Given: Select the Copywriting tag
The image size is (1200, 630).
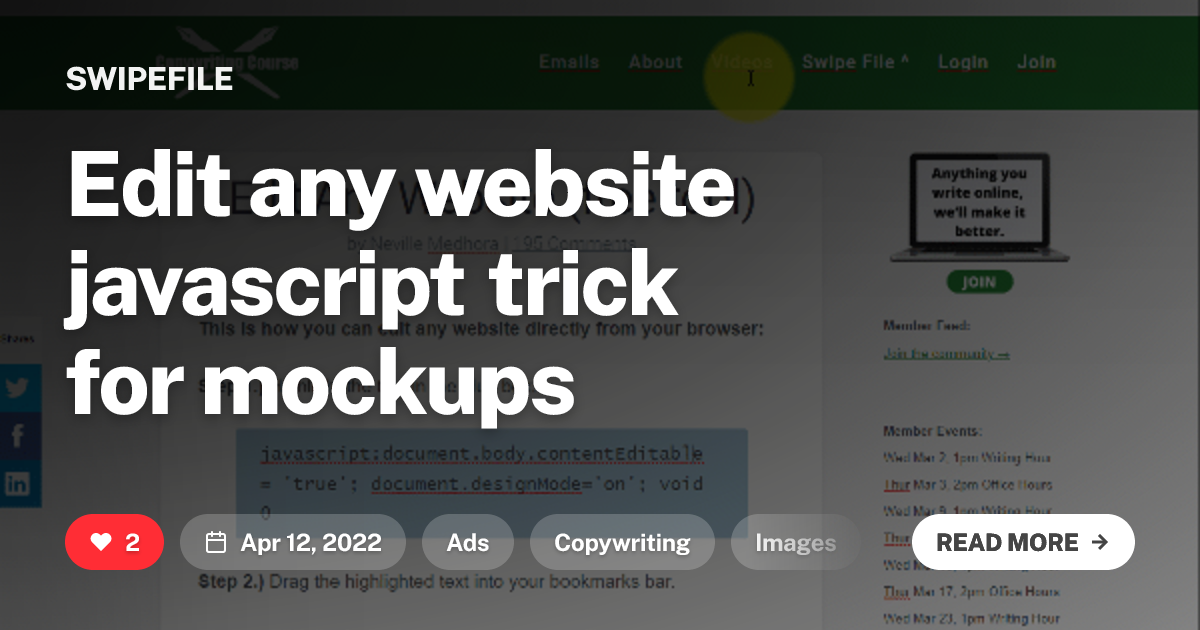Looking at the screenshot, I should click(622, 543).
